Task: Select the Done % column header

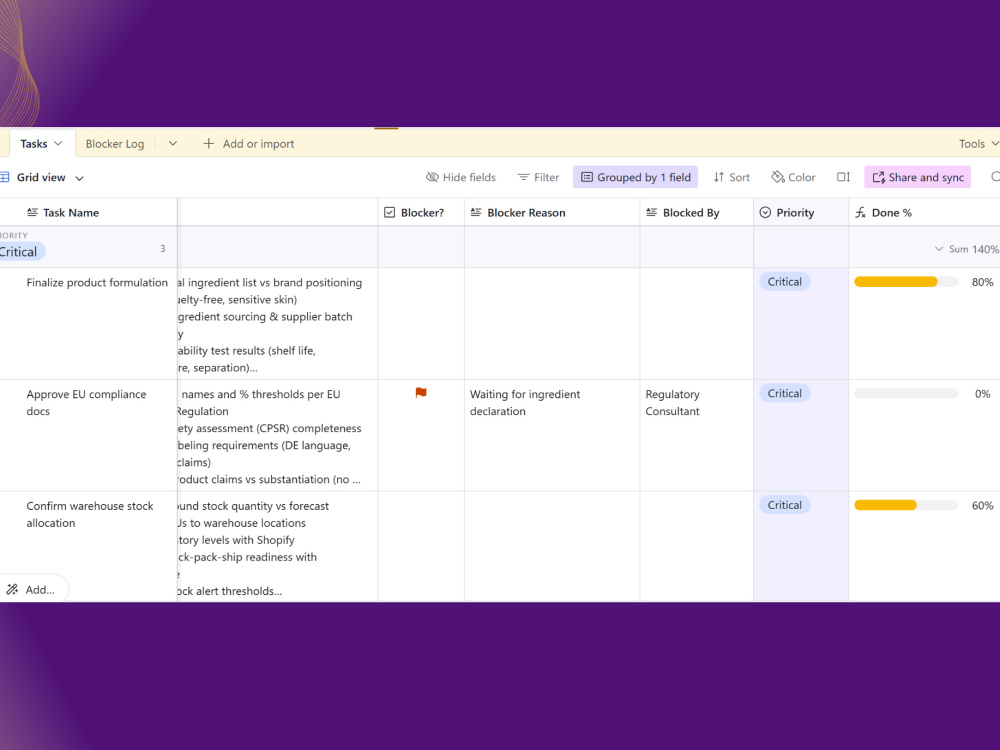Action: (924, 212)
